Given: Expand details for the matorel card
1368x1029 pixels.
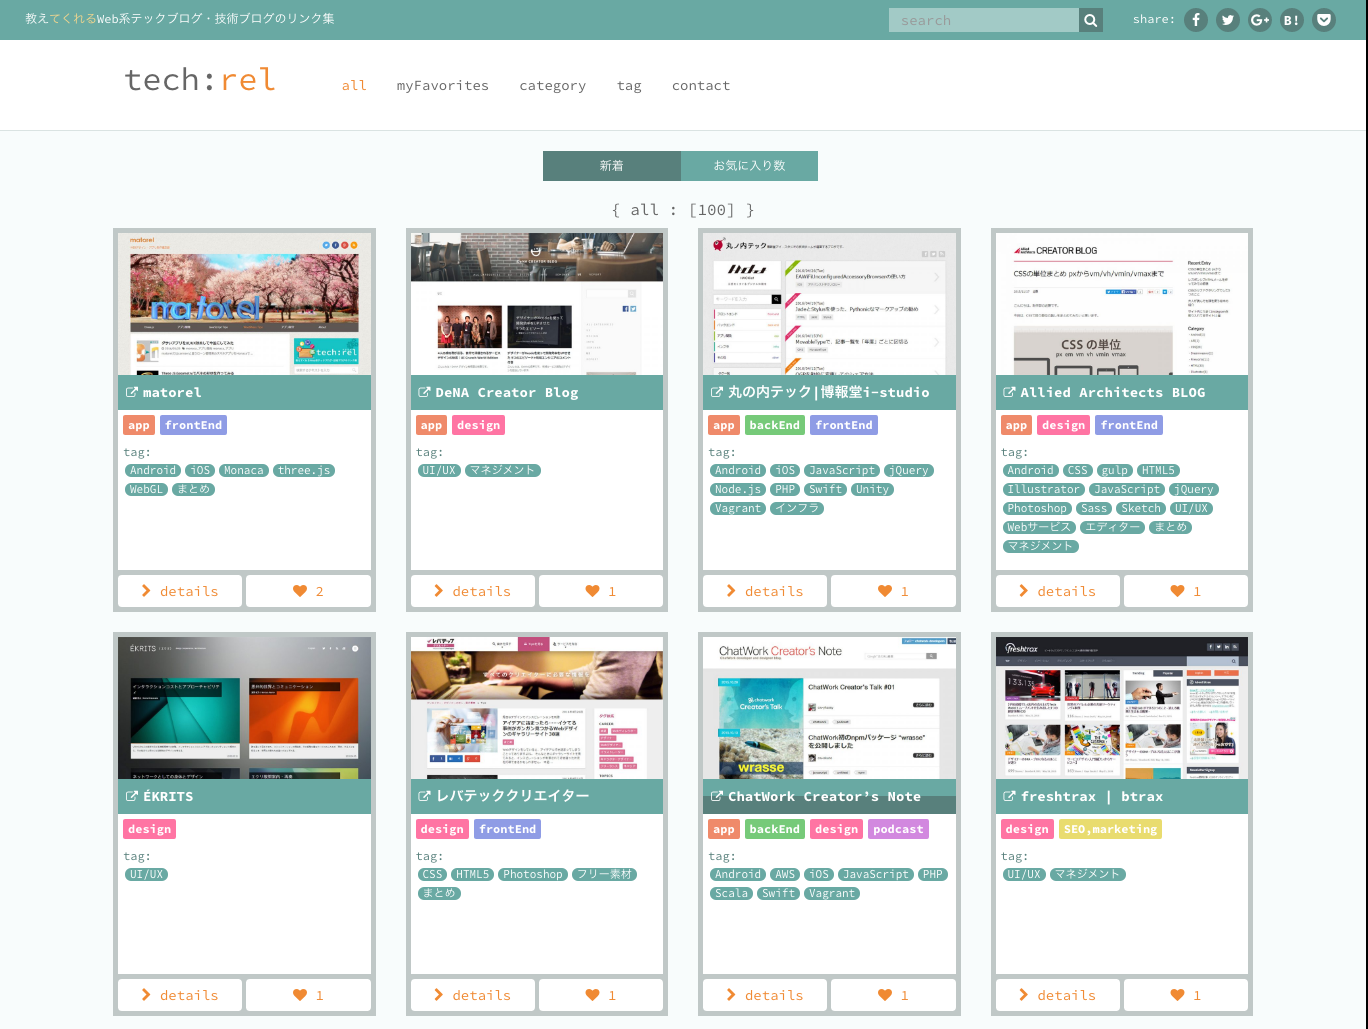Looking at the screenshot, I should (x=180, y=591).
